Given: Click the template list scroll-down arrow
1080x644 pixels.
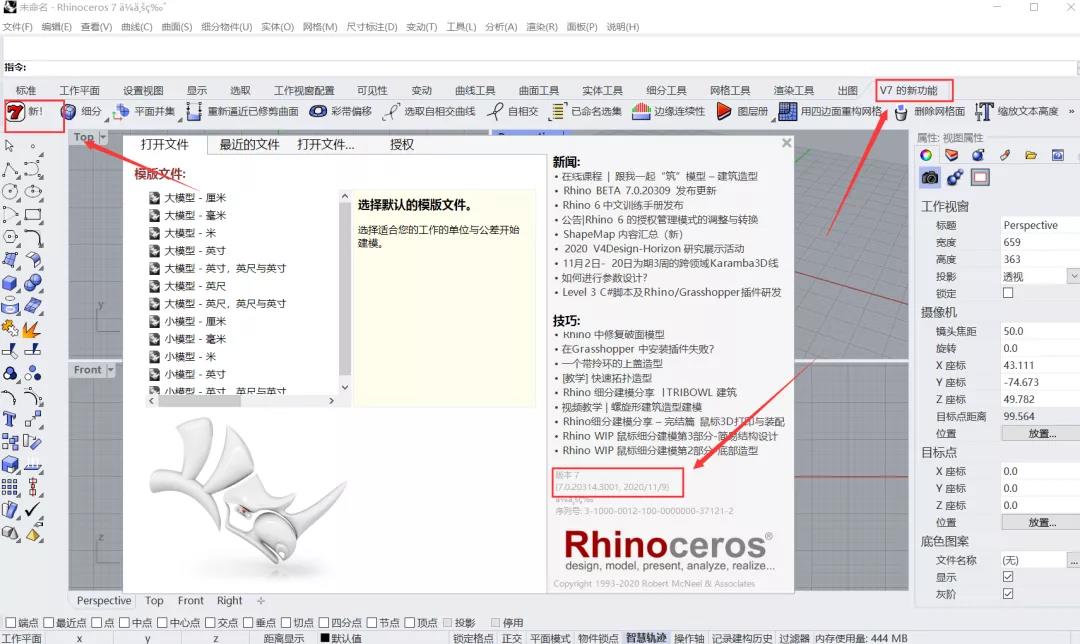Looking at the screenshot, I should tap(345, 388).
